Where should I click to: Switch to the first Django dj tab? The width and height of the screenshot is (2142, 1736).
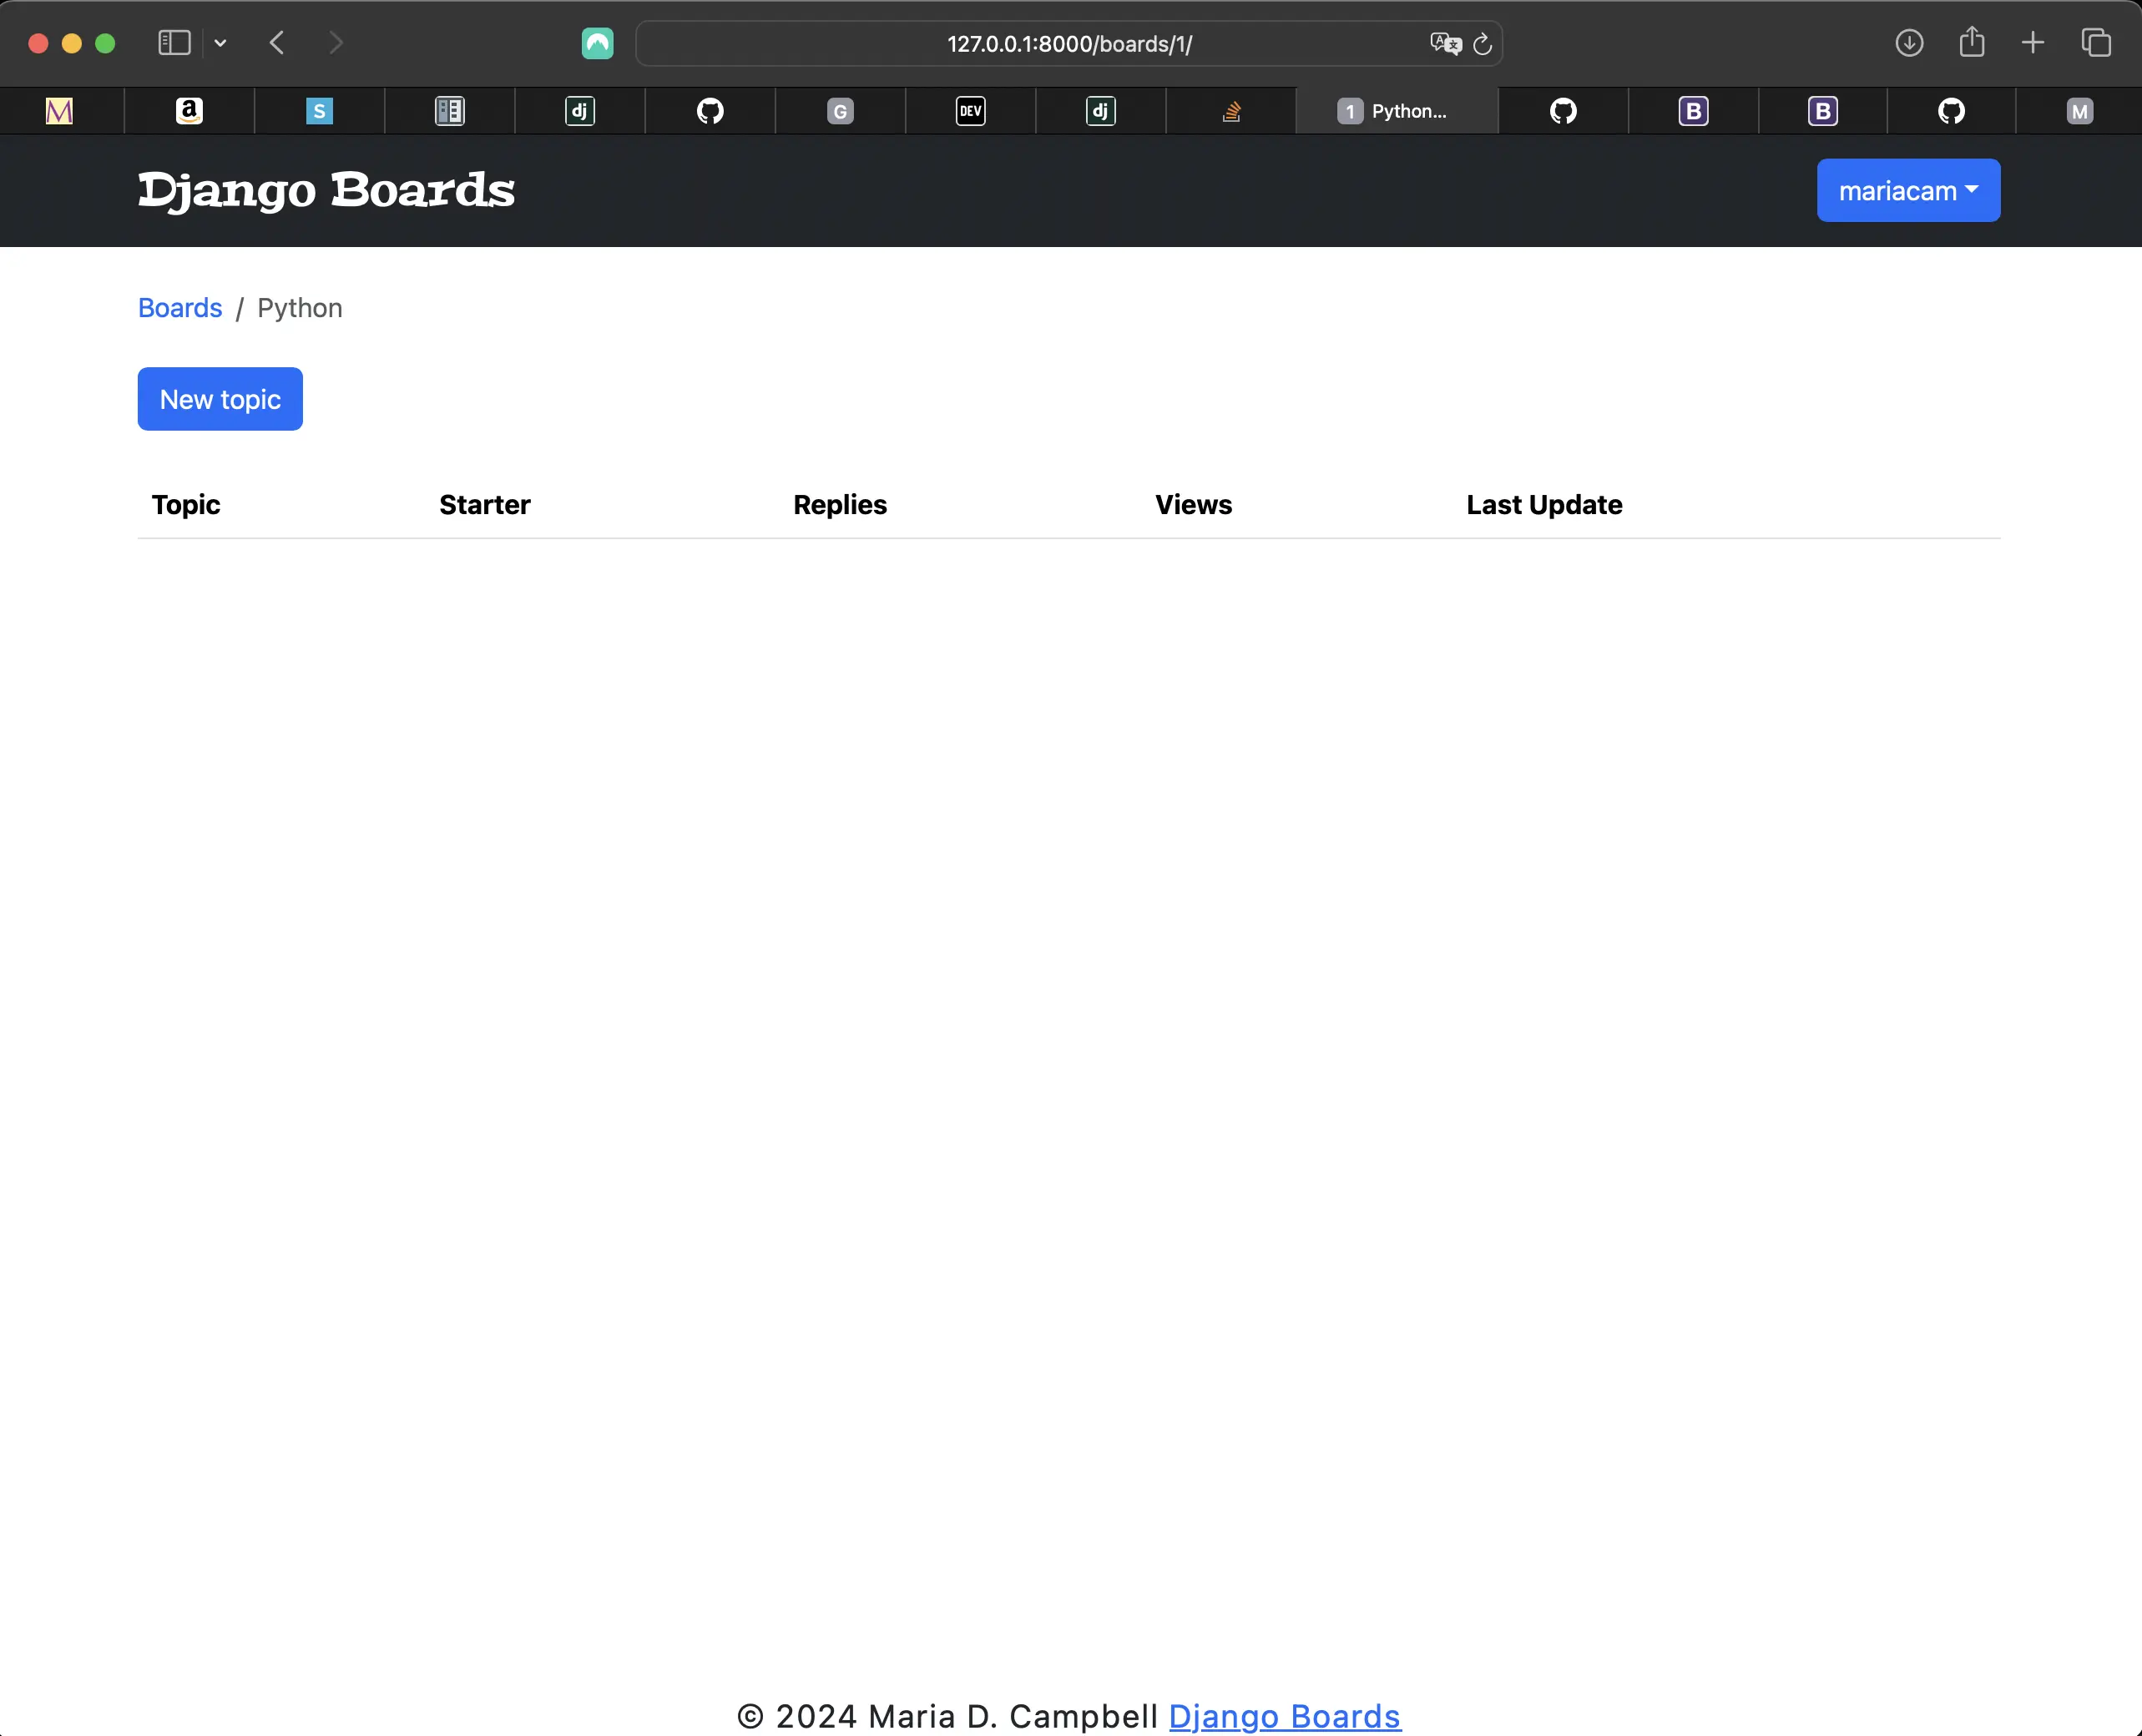tap(580, 111)
